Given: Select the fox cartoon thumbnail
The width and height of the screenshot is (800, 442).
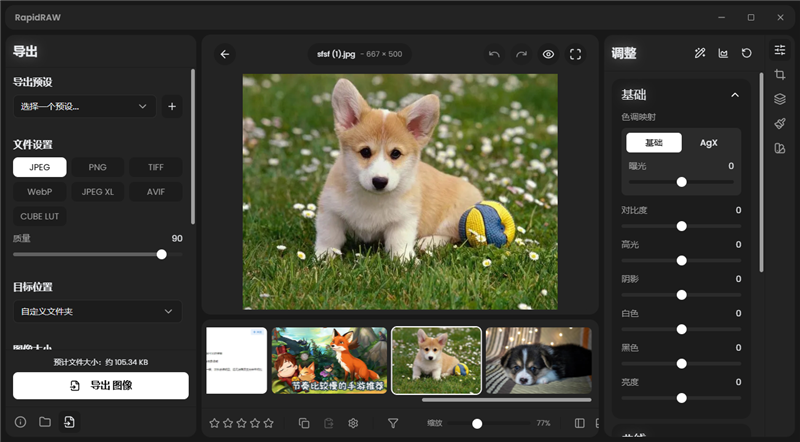Looking at the screenshot, I should point(330,360).
